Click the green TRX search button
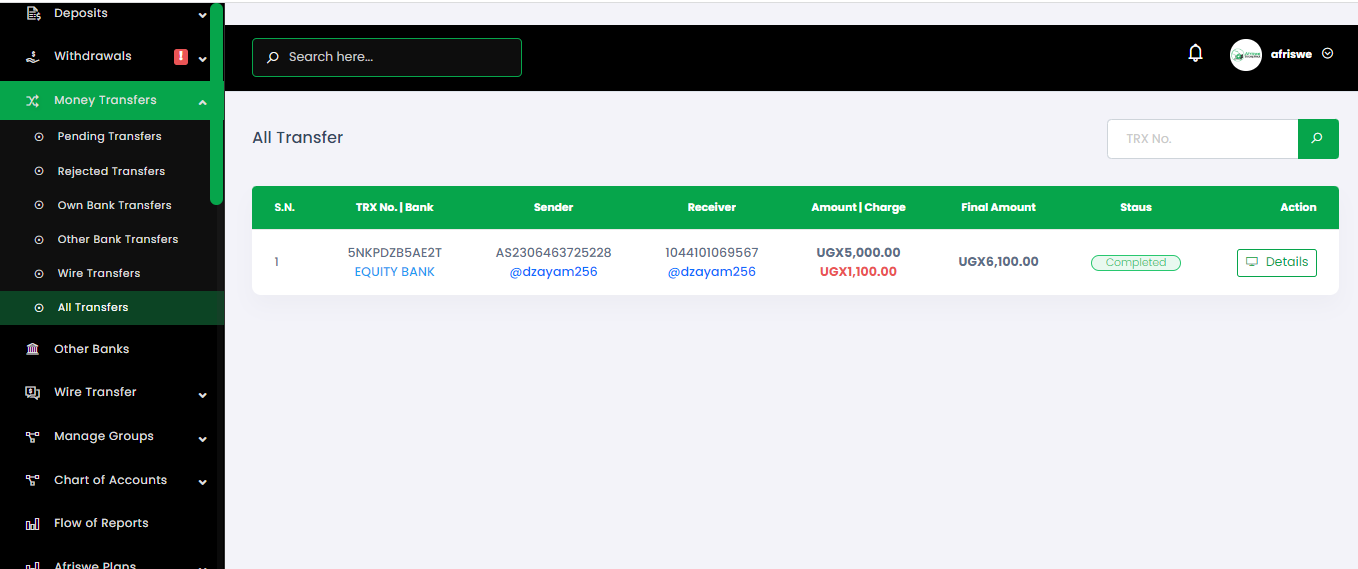1358x569 pixels. (1318, 139)
